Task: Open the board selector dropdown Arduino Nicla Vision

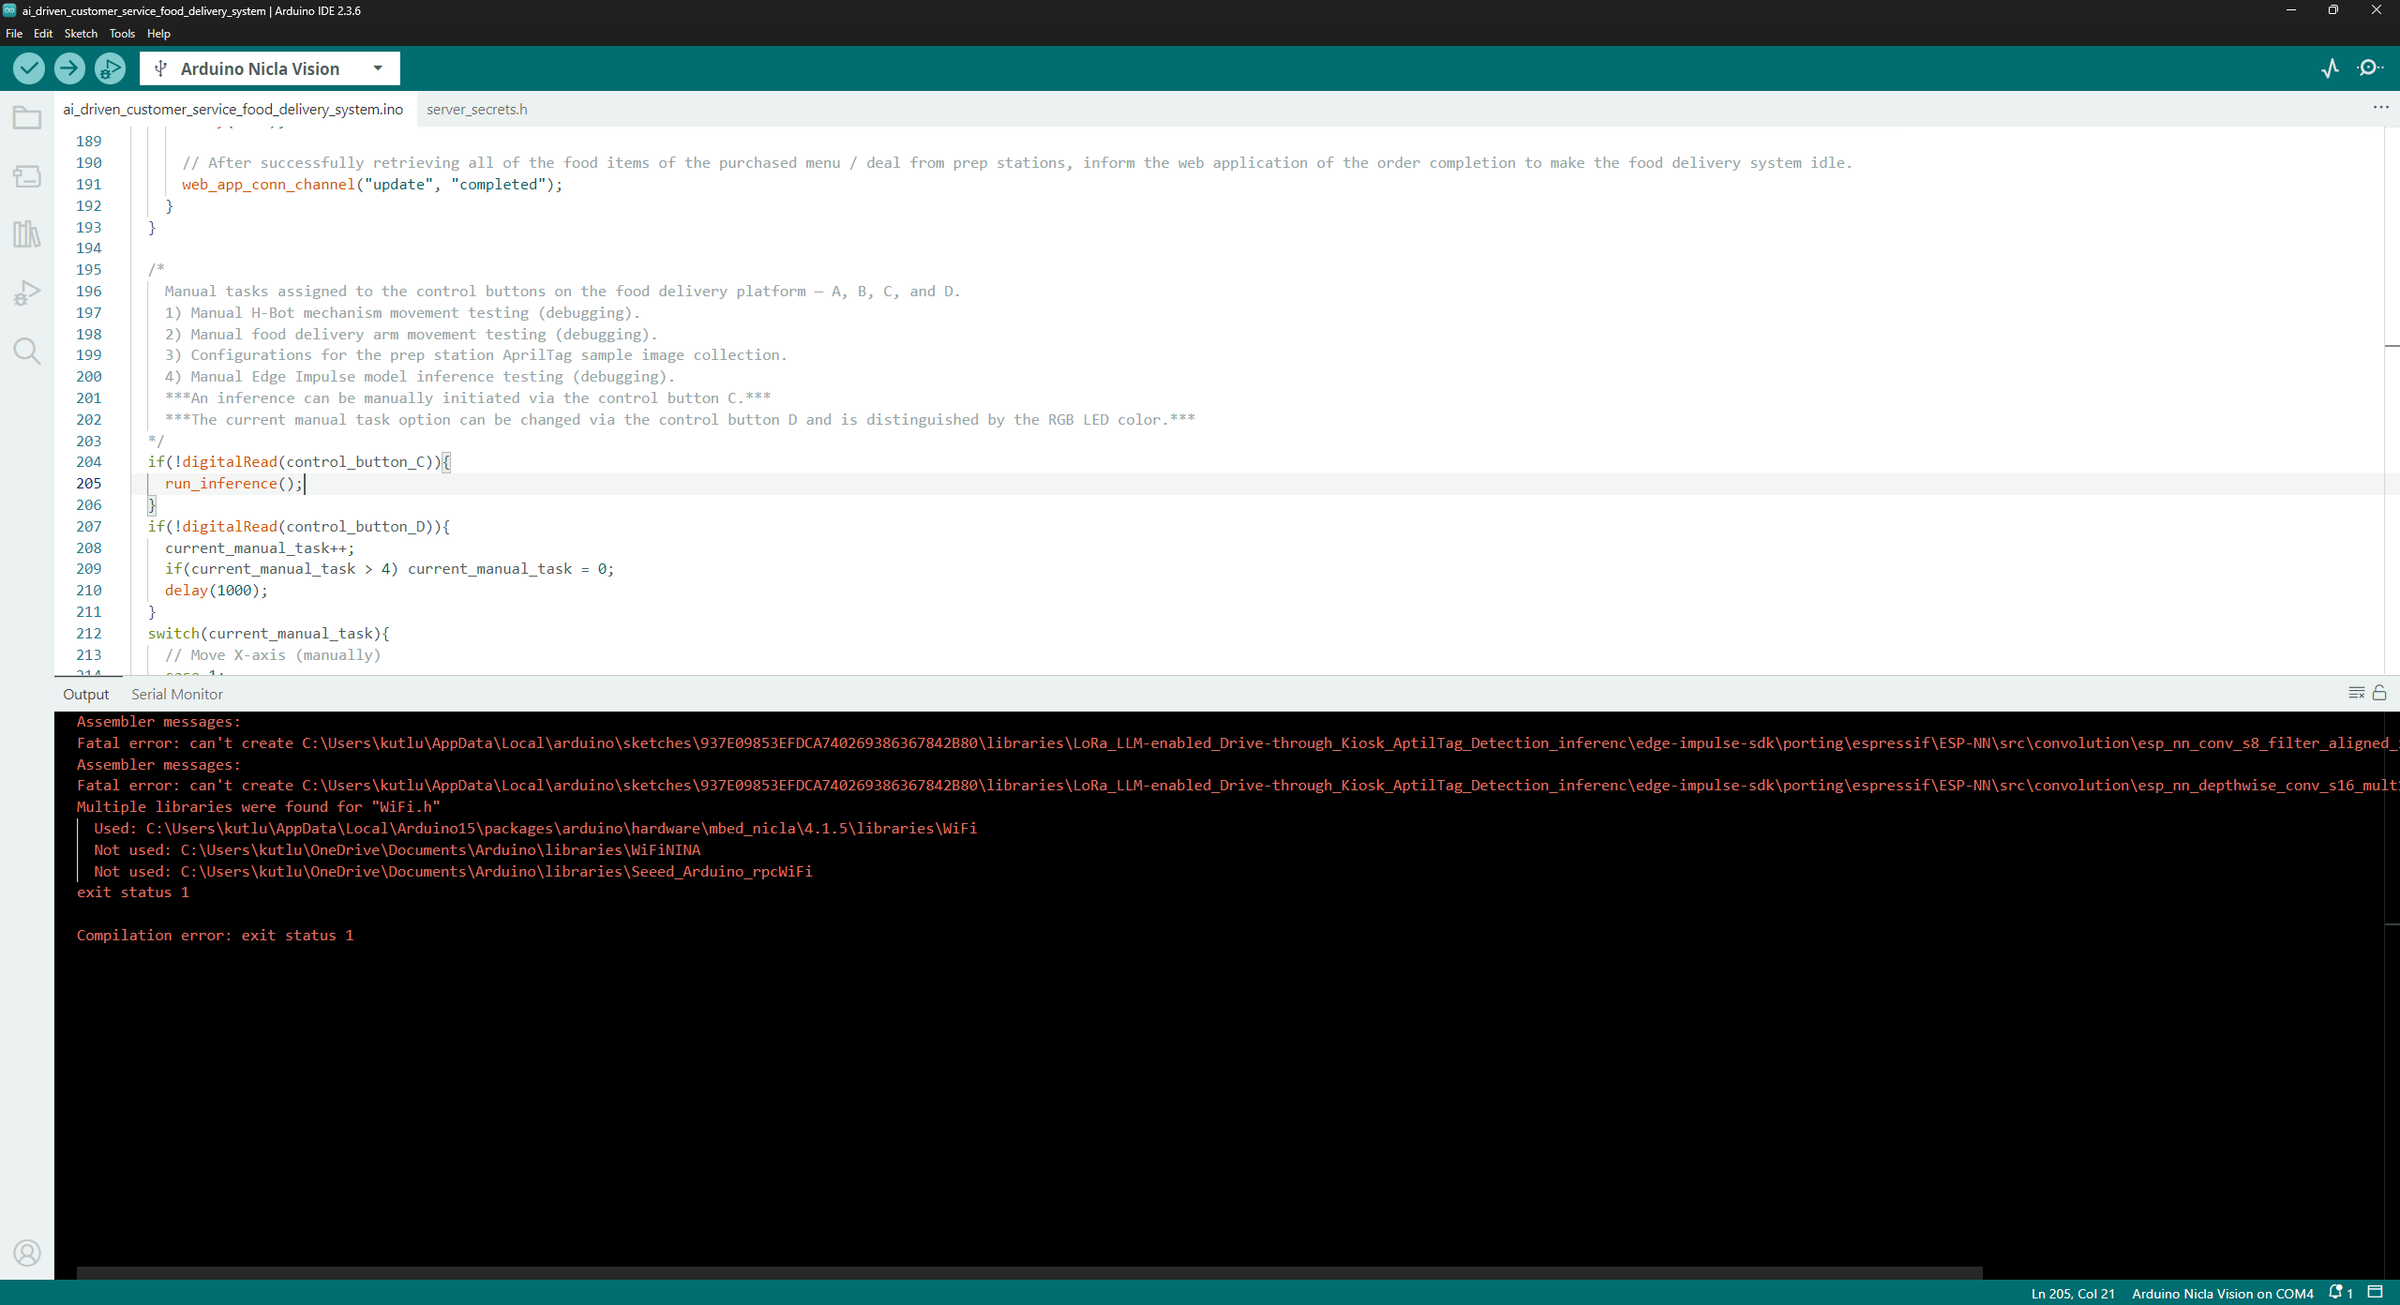Action: [x=270, y=68]
